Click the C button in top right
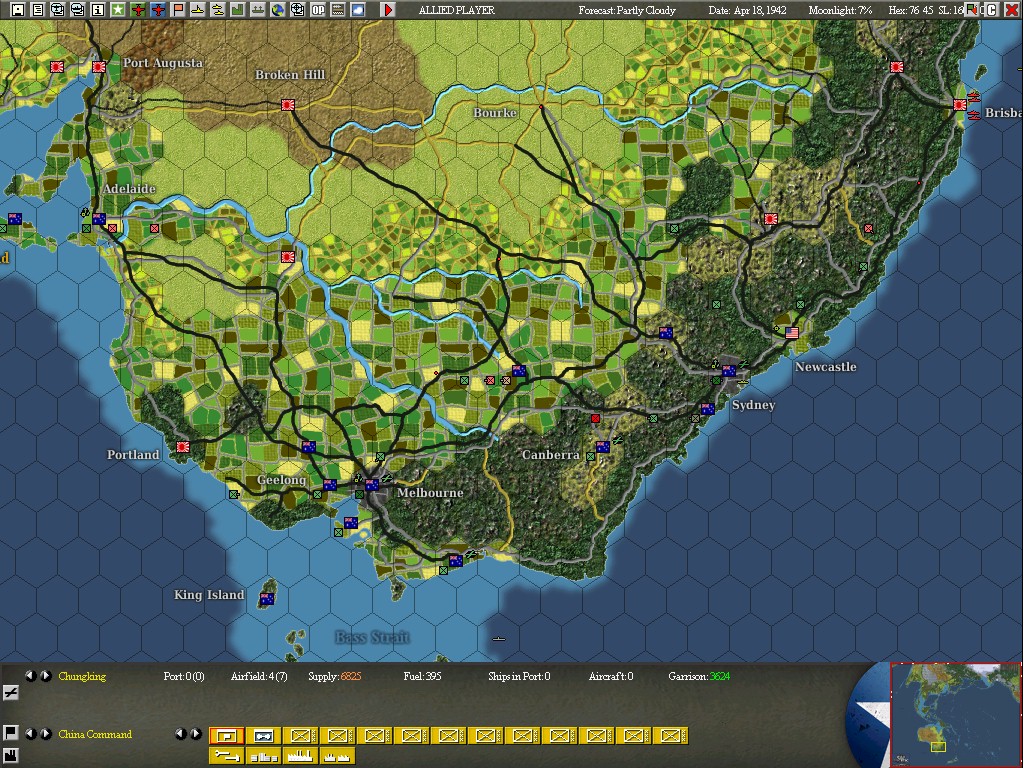Viewport: 1024px width, 768px height. pyautogui.click(x=991, y=9)
